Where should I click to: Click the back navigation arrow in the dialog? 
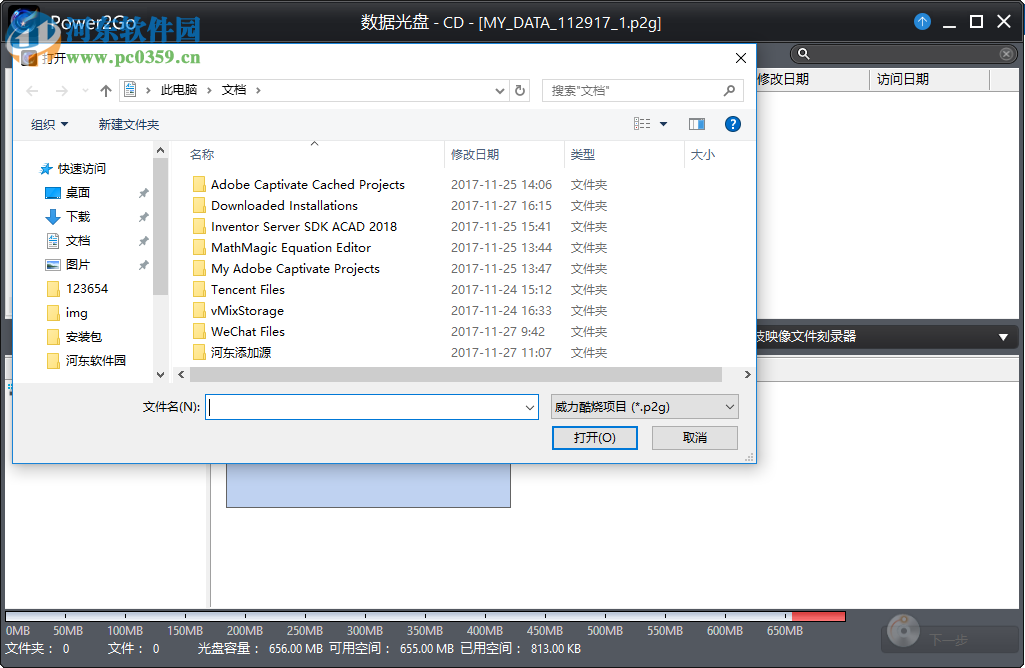(31, 90)
